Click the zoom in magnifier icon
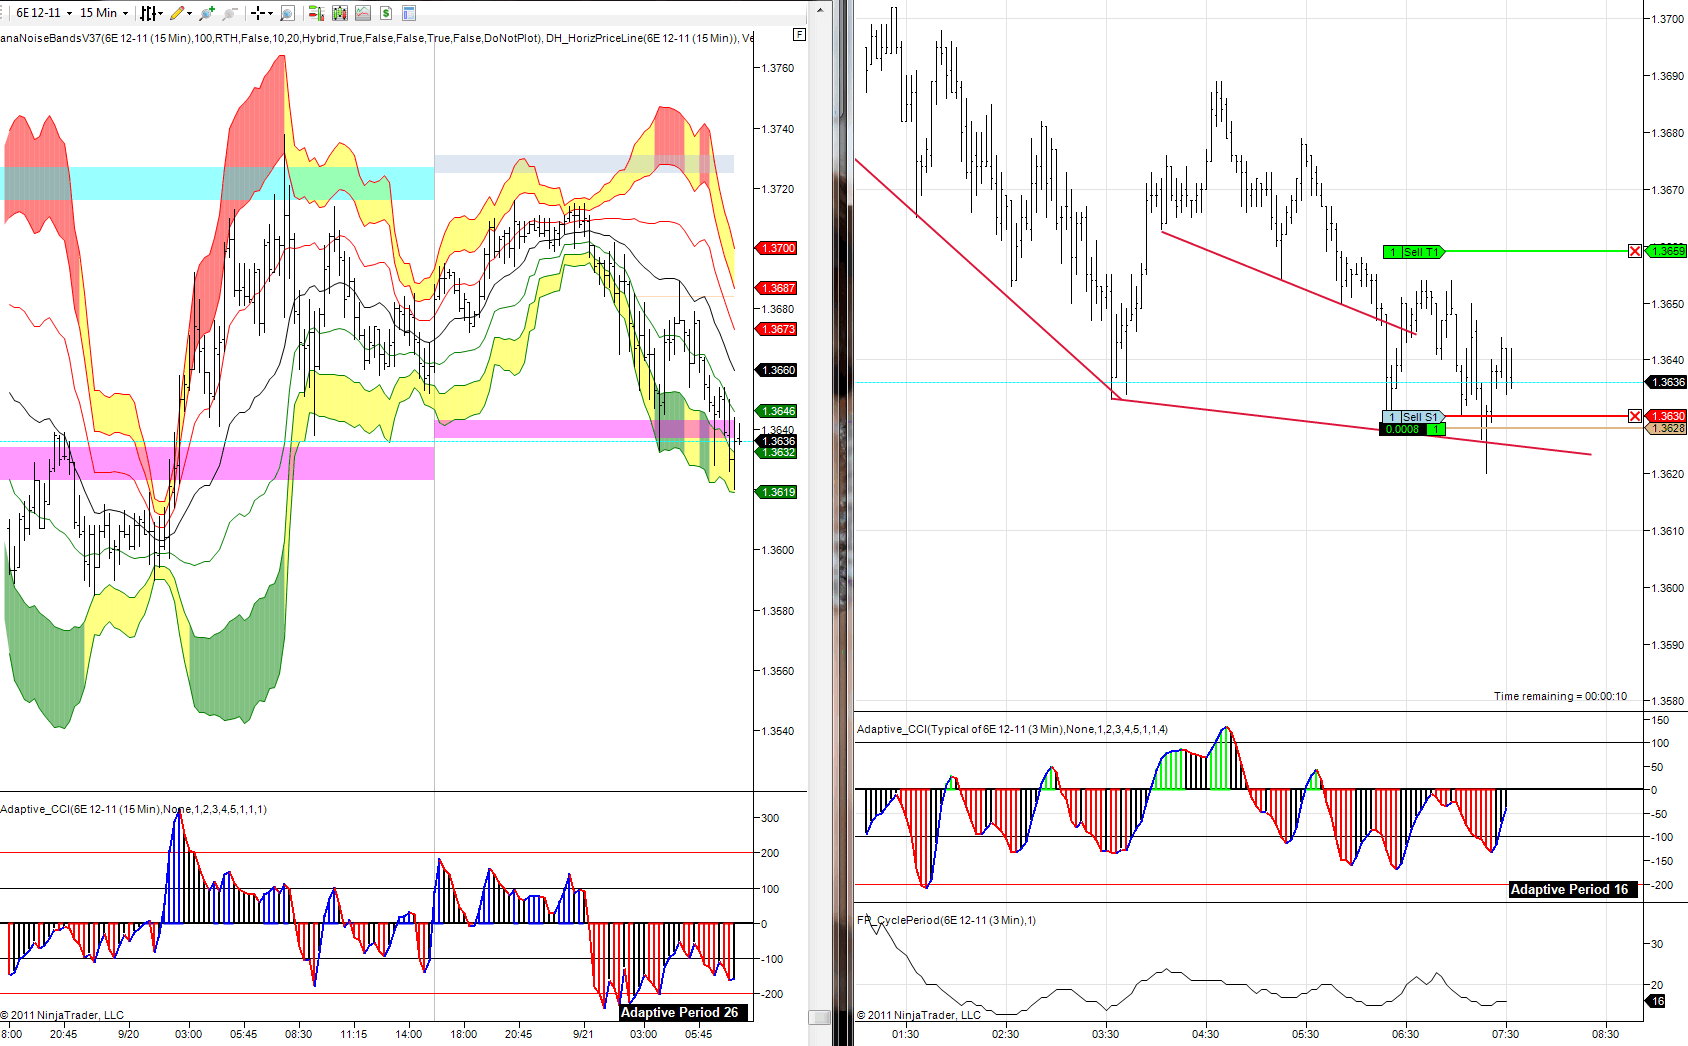 pos(207,13)
